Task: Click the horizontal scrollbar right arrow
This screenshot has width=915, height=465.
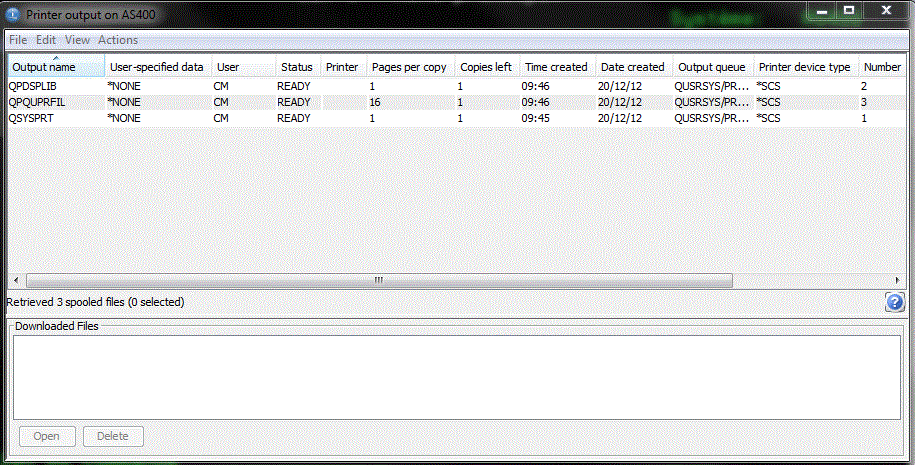Action: [898, 281]
